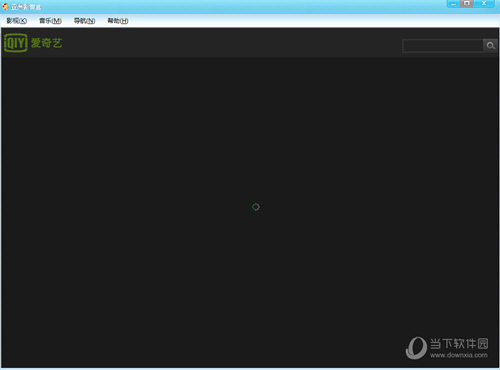Click the green iQIYI logo icon
500x370 pixels.
click(16, 43)
